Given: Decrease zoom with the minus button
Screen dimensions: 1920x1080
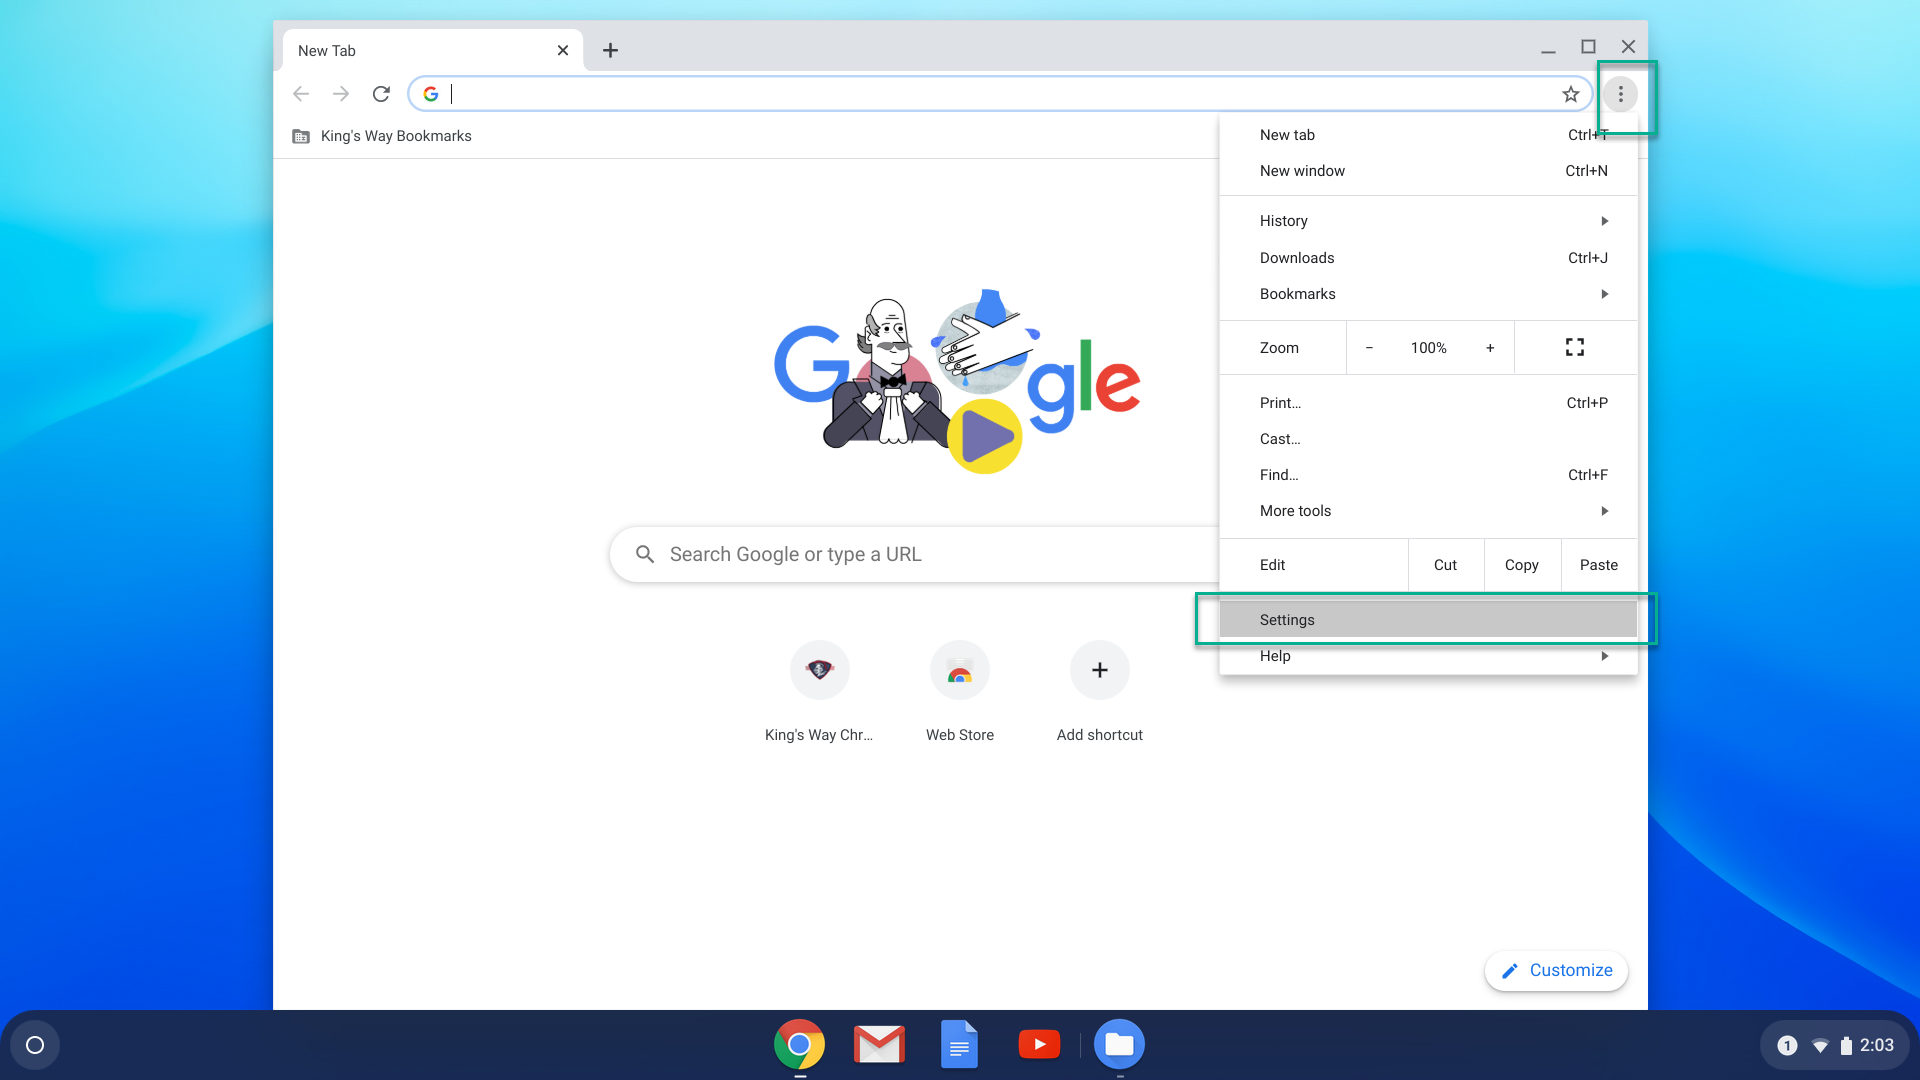Looking at the screenshot, I should click(x=1369, y=348).
